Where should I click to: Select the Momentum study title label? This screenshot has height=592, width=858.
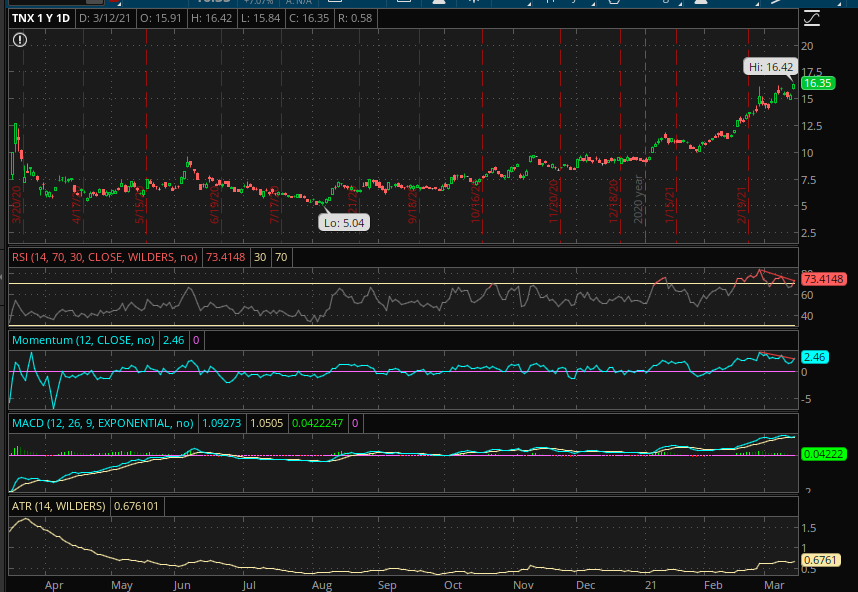(x=84, y=341)
